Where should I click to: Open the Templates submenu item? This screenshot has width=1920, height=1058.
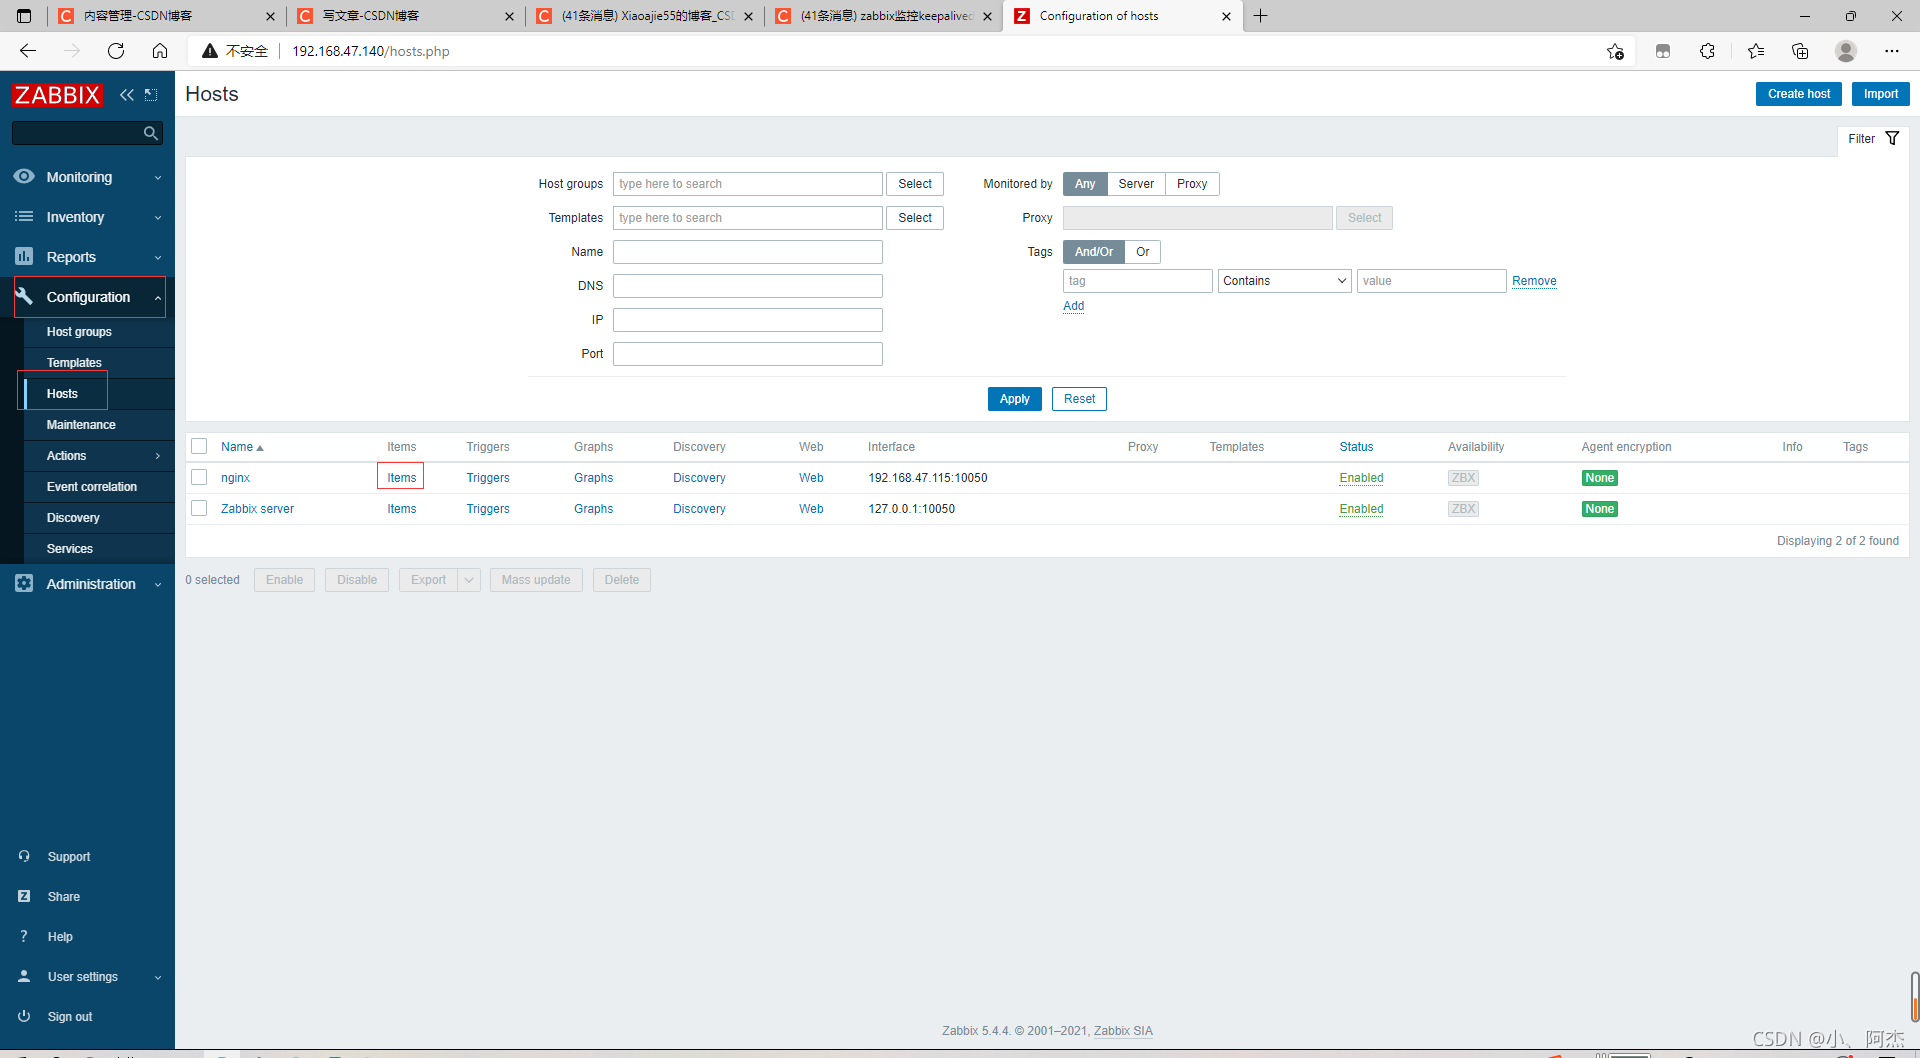click(x=74, y=363)
